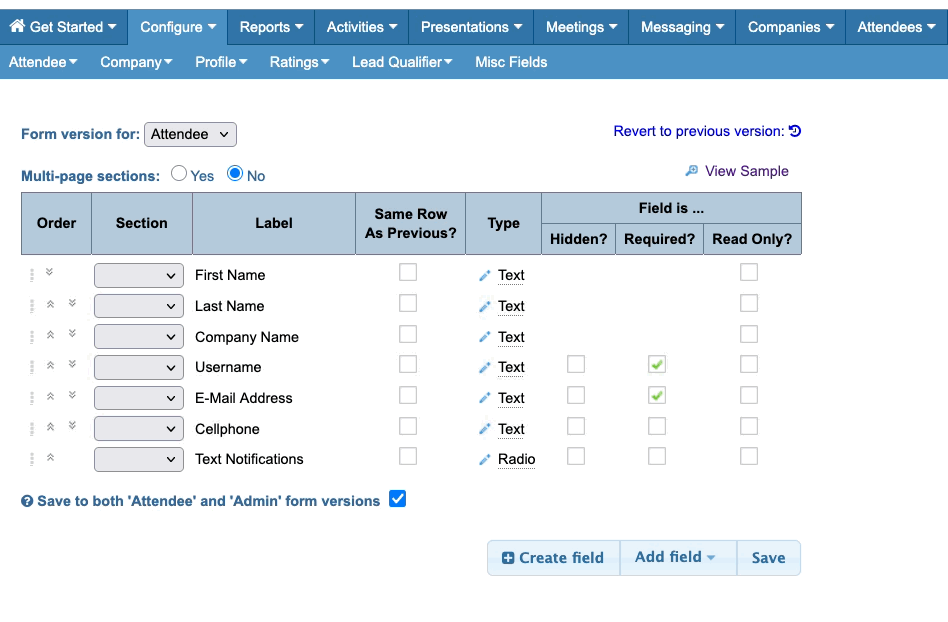The width and height of the screenshot is (948, 622).
Task: Uncheck Required for E-Mail Address
Action: click(x=656, y=396)
